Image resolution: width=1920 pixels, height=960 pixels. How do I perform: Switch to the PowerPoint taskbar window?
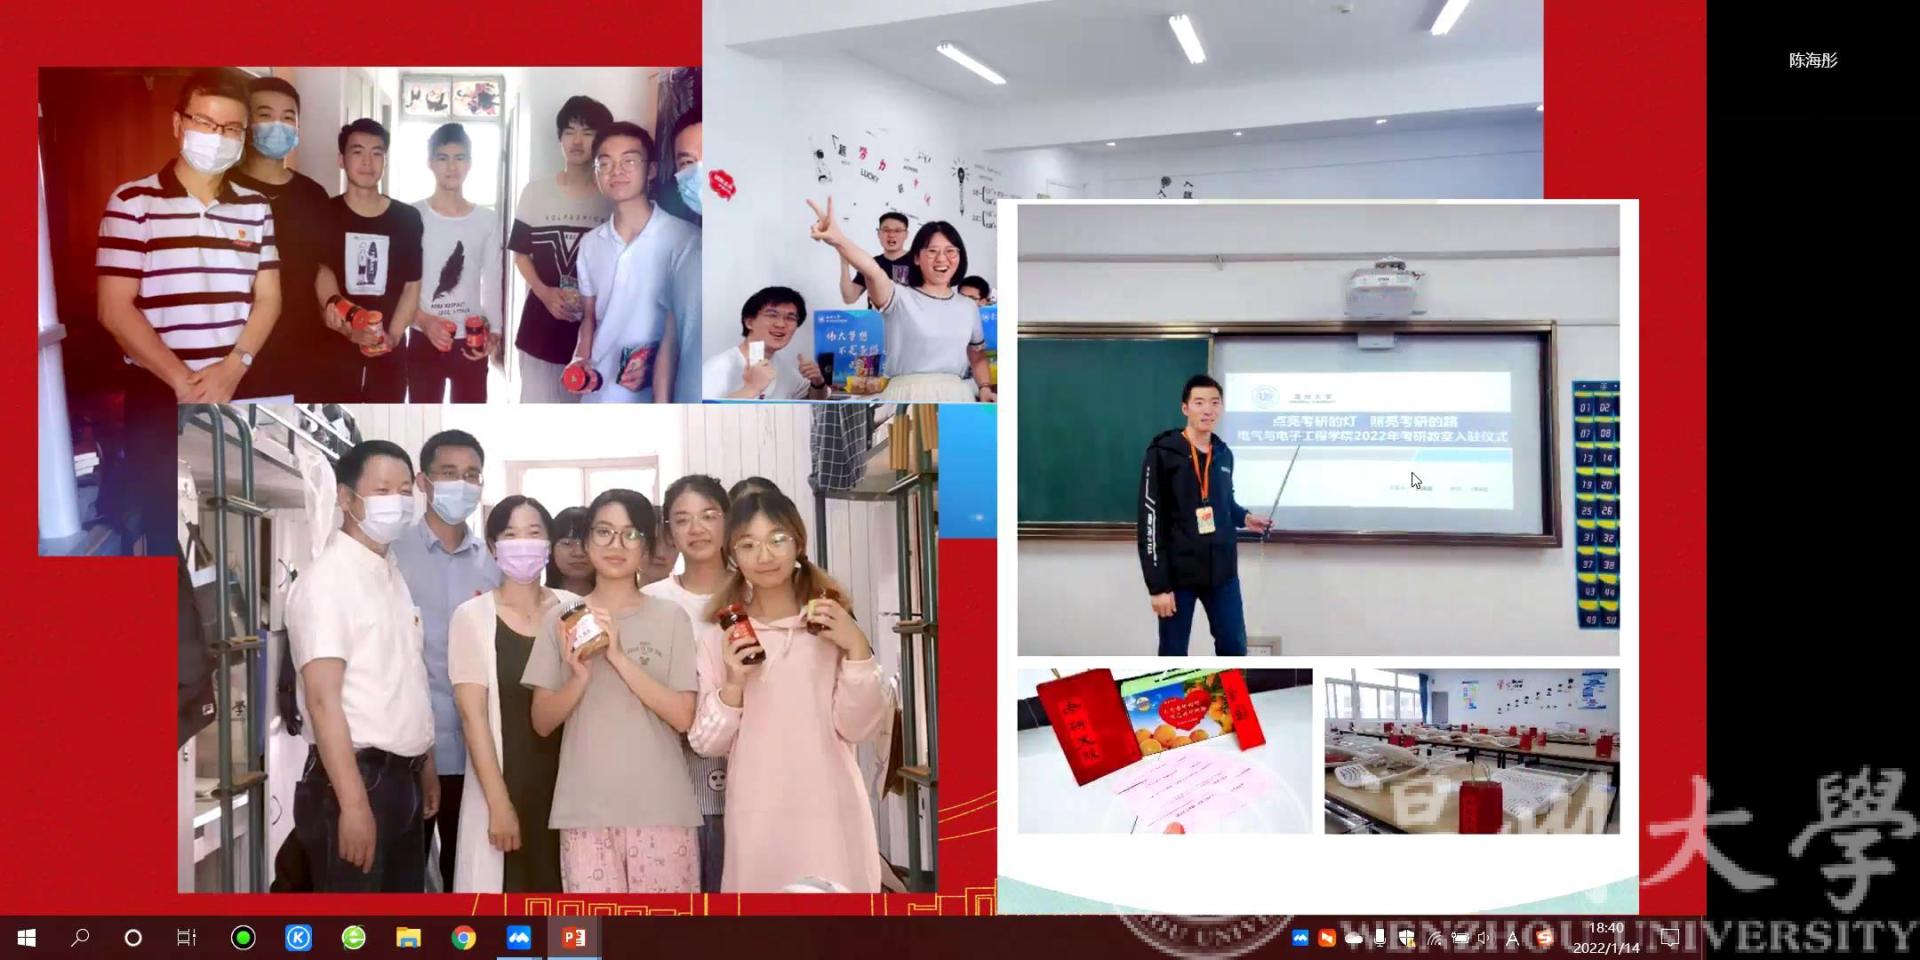[574, 938]
